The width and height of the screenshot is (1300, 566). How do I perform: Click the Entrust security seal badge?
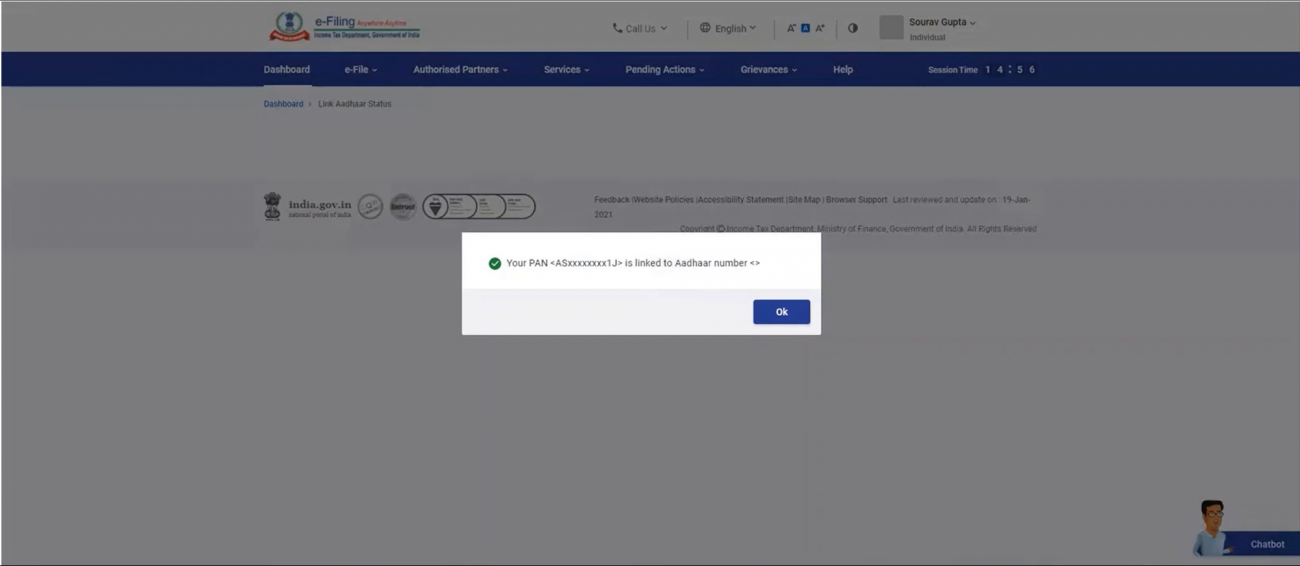(x=403, y=207)
